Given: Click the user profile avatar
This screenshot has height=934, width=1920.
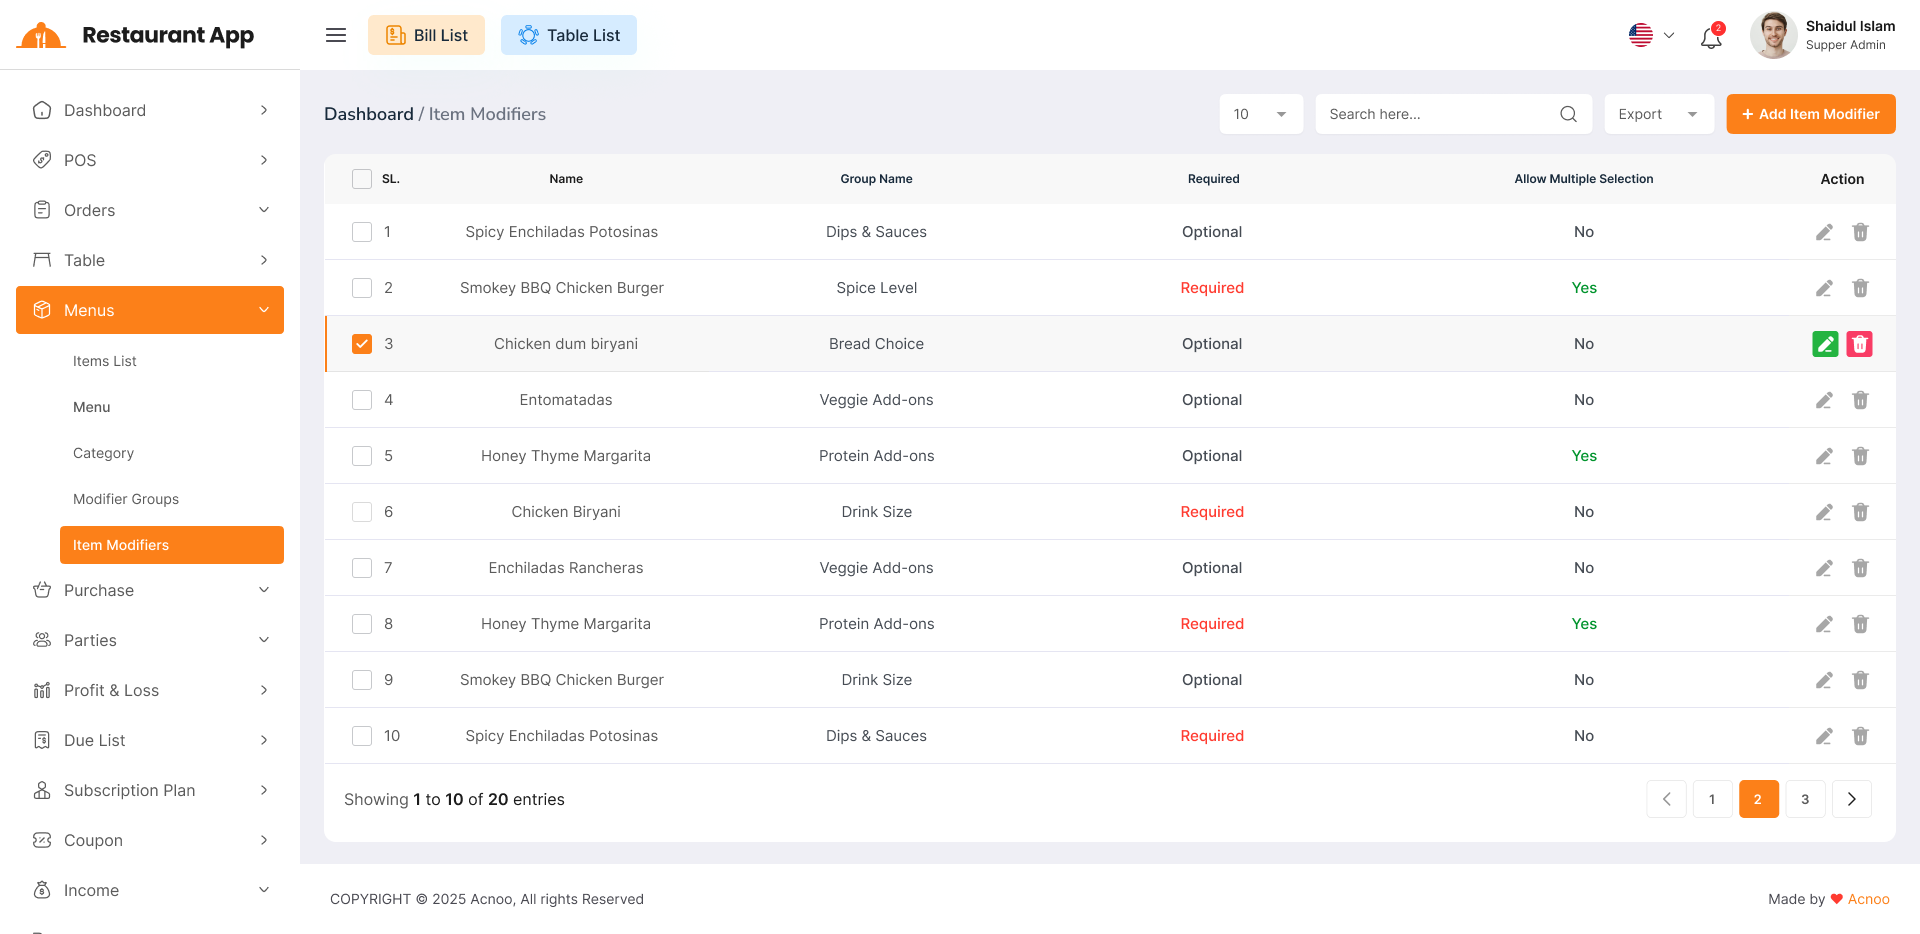Looking at the screenshot, I should [x=1773, y=35].
